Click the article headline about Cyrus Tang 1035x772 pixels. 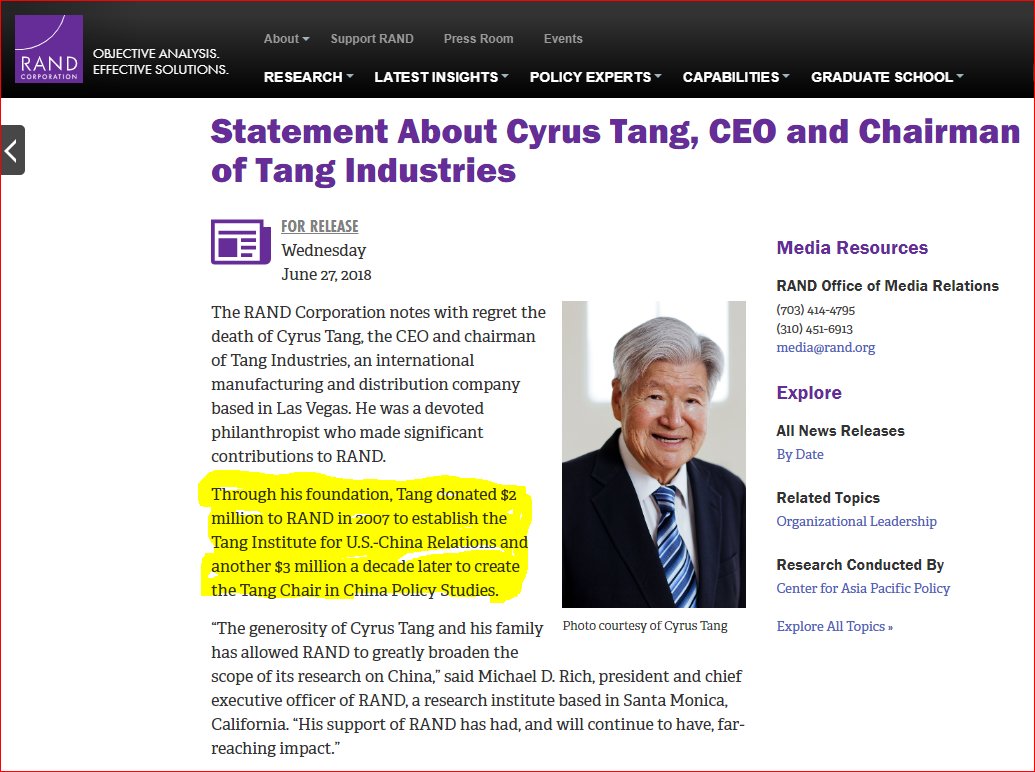[615, 151]
